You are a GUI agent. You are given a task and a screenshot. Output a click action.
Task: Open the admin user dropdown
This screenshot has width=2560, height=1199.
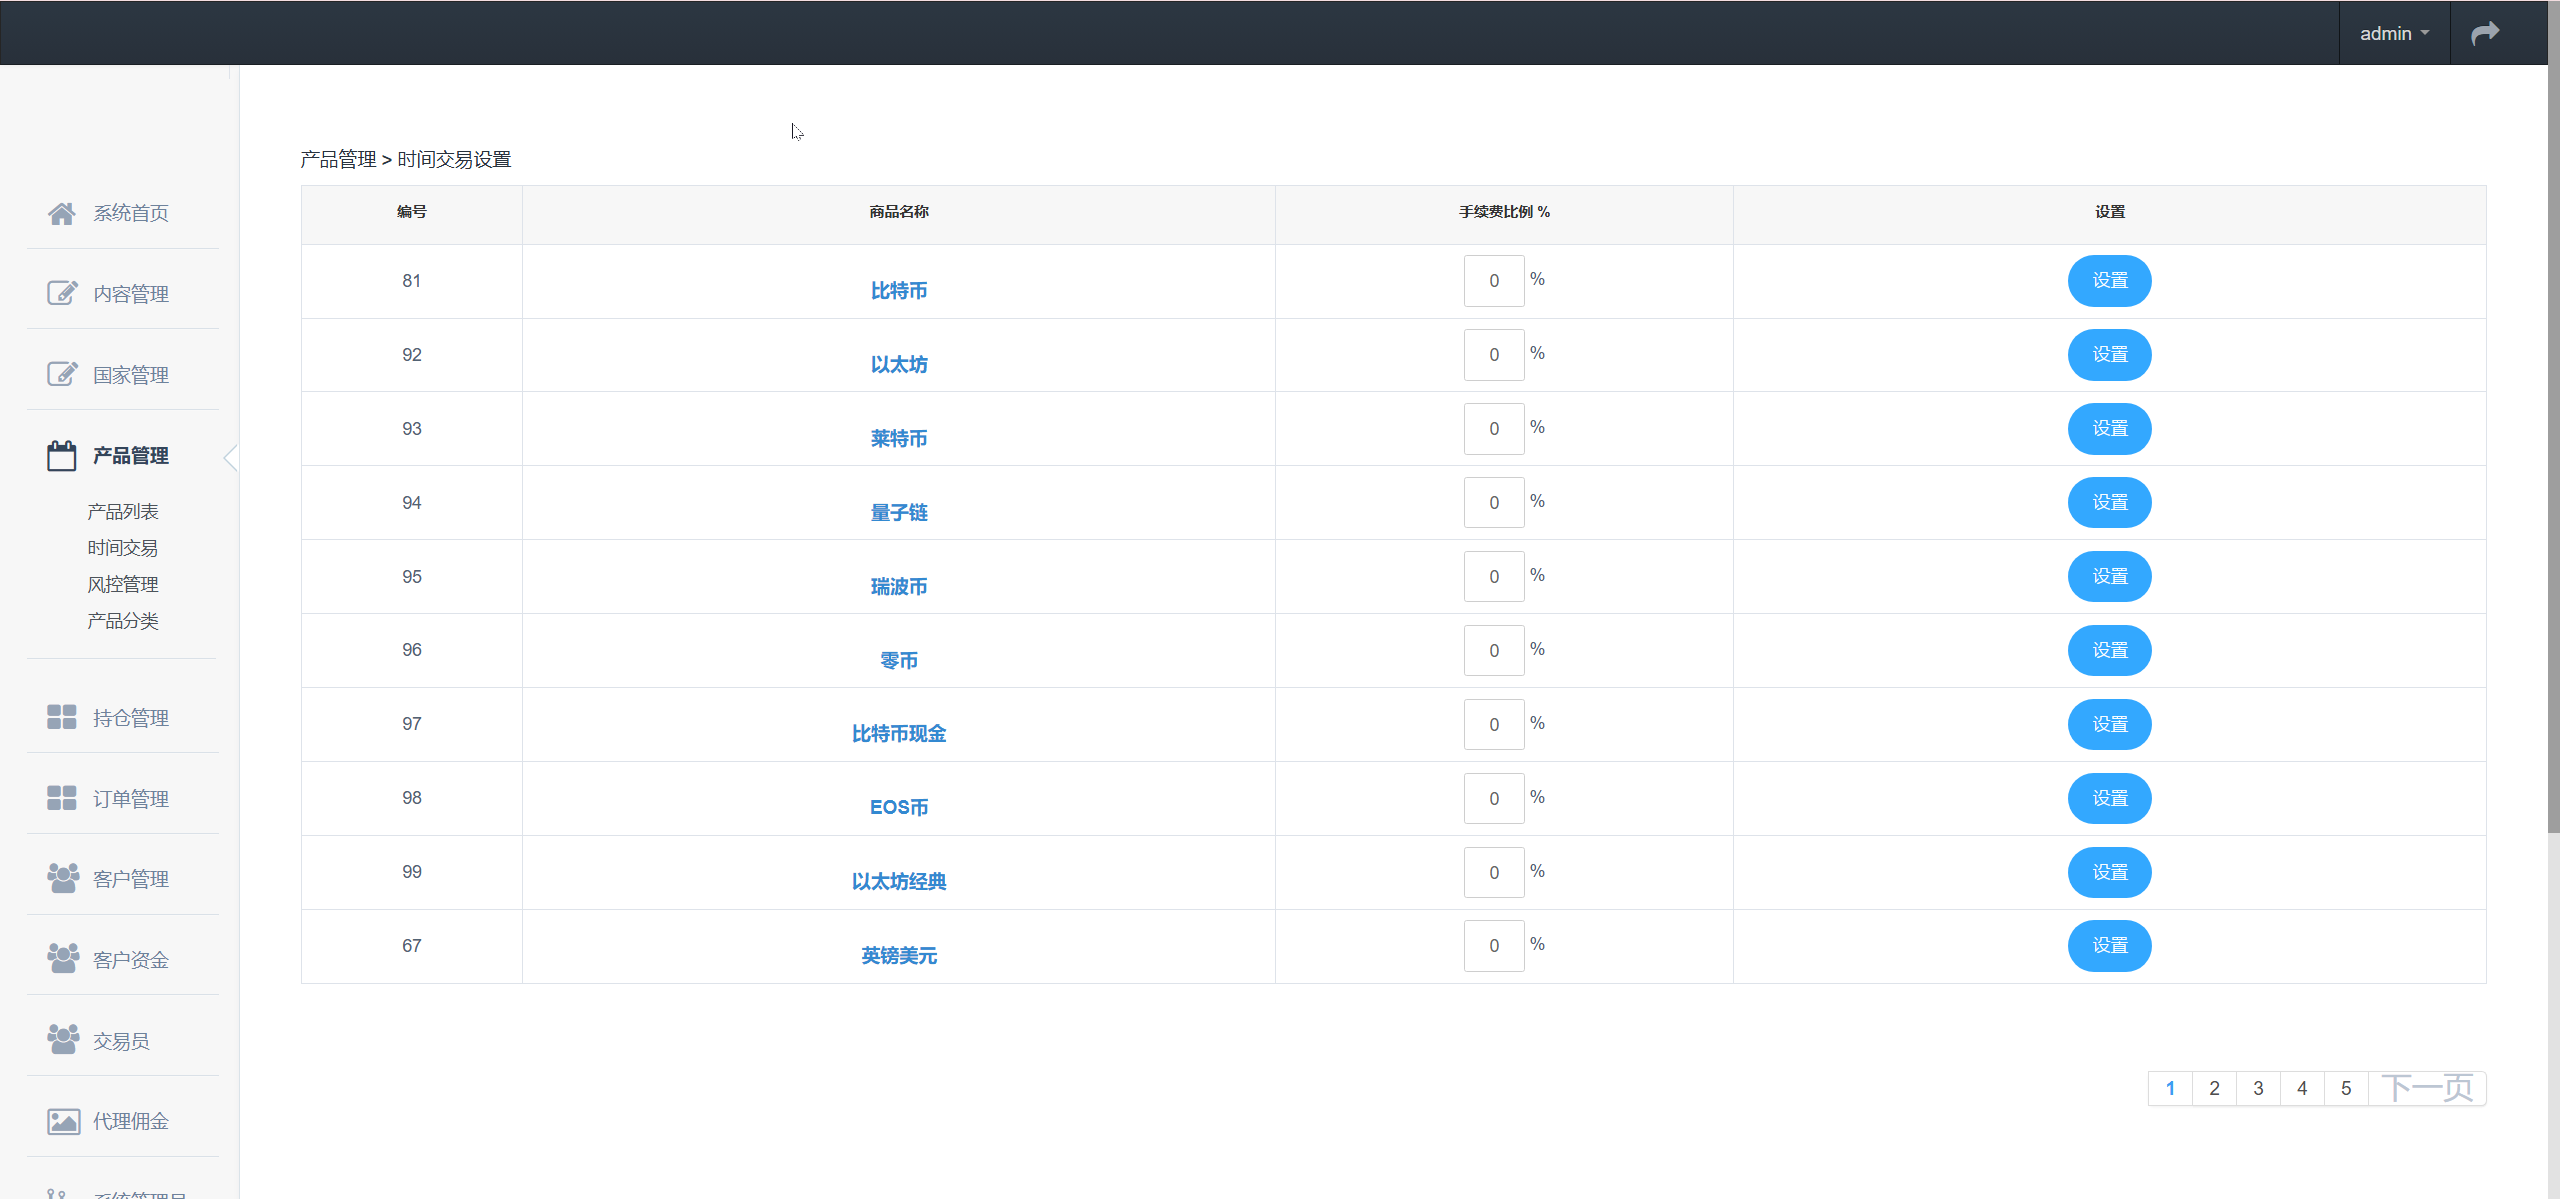click(x=2394, y=33)
